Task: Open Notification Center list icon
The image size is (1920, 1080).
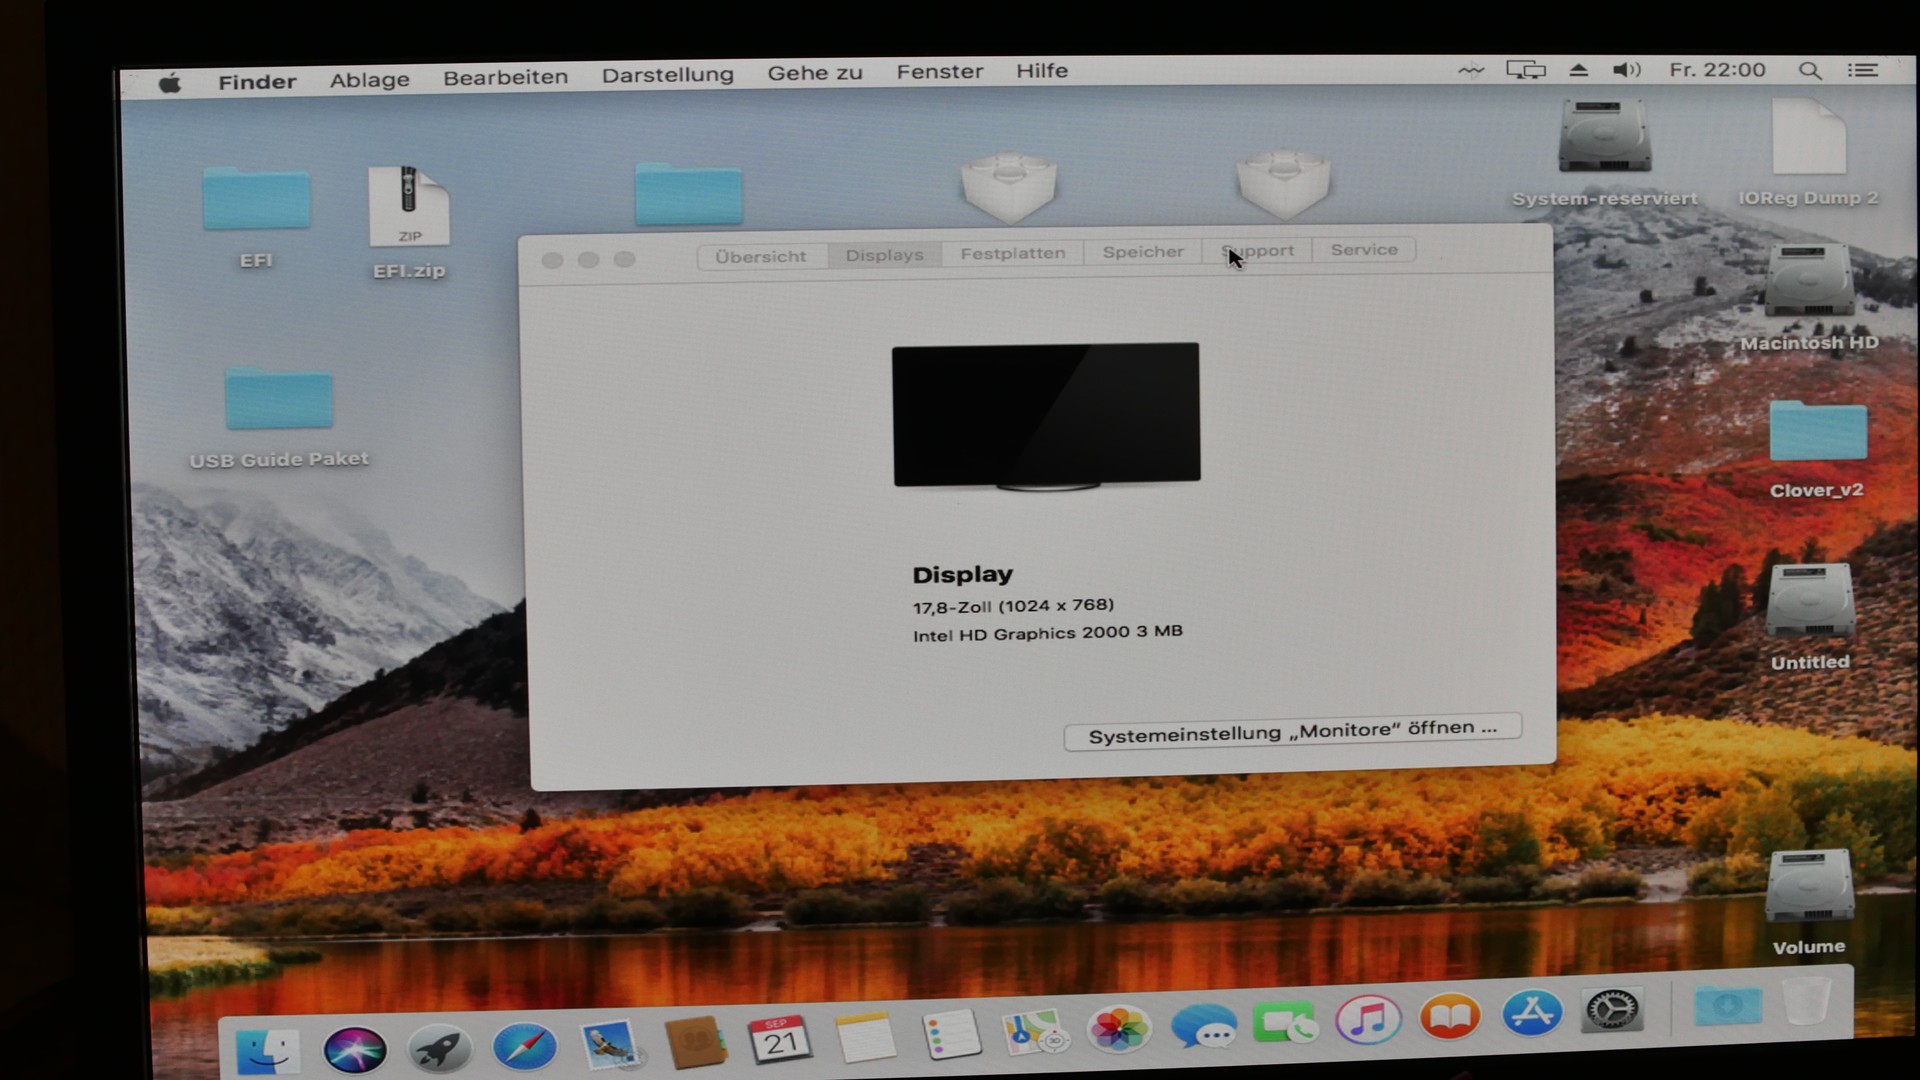Action: [x=1862, y=70]
